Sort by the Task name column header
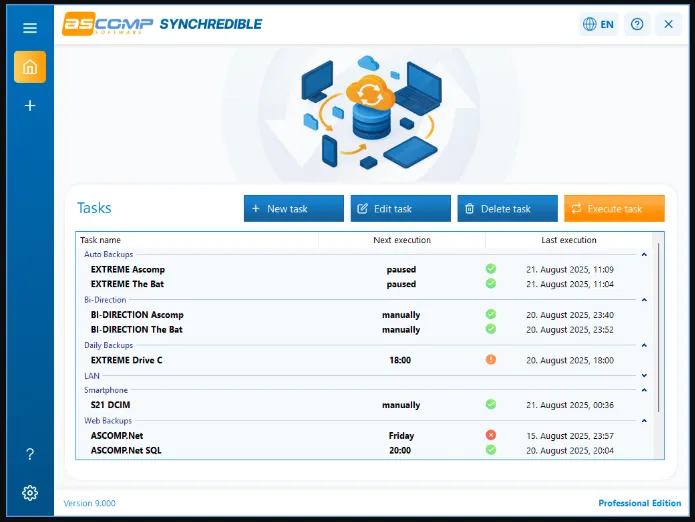This screenshot has width=695, height=522. click(x=197, y=240)
